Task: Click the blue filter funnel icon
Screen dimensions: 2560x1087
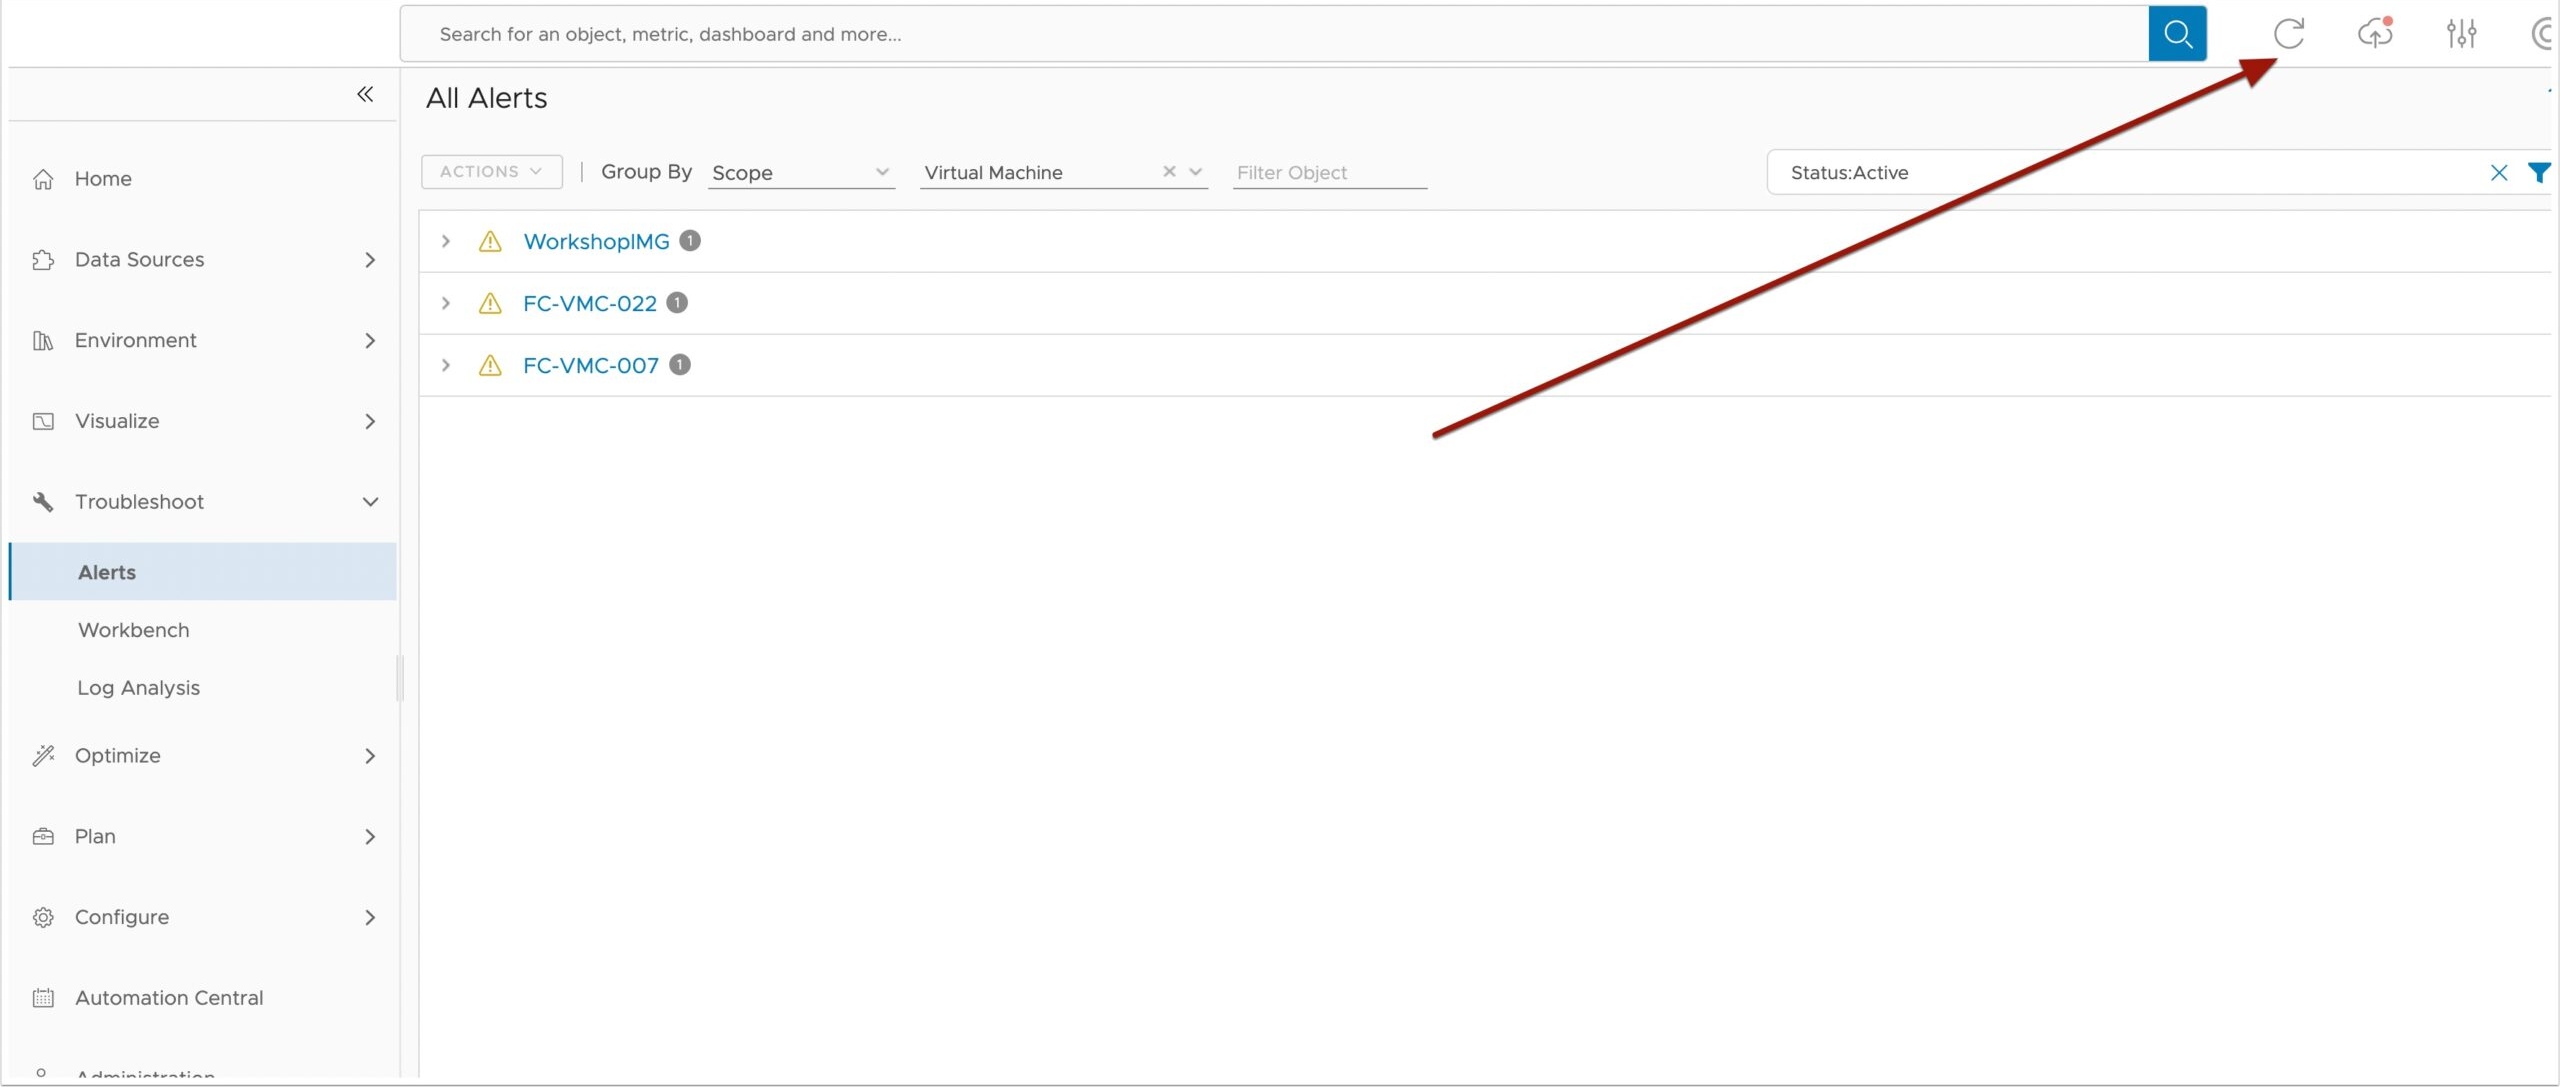Action: point(2539,173)
